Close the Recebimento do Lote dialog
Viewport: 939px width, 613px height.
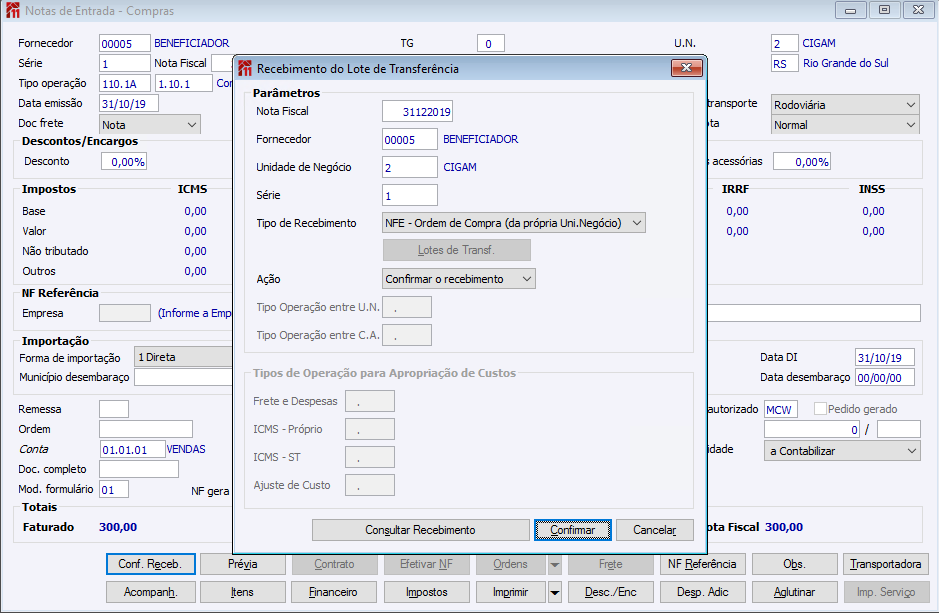[686, 68]
